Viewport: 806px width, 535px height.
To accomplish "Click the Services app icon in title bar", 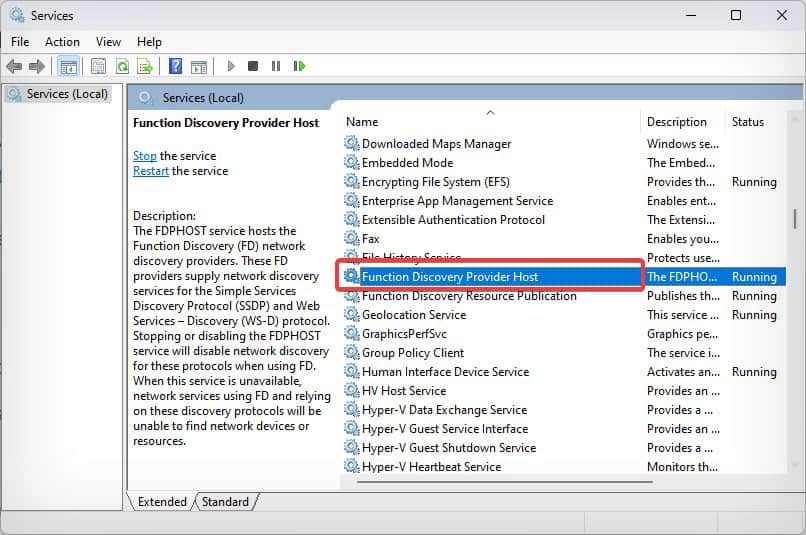I will (x=17, y=15).
